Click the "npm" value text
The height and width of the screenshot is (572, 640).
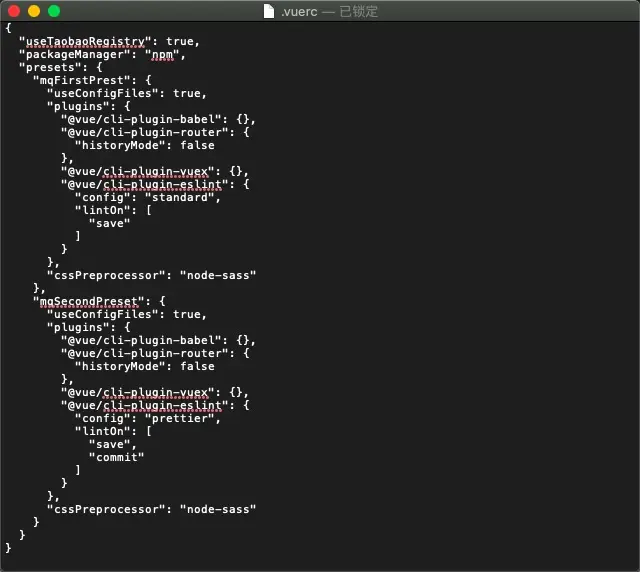point(162,55)
